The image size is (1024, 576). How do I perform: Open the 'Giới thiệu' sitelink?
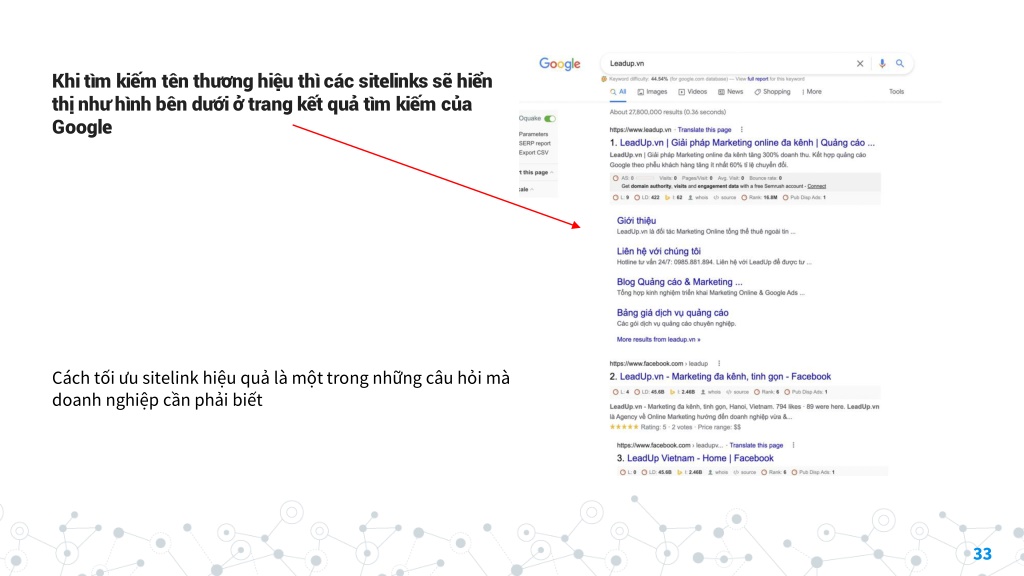636,221
